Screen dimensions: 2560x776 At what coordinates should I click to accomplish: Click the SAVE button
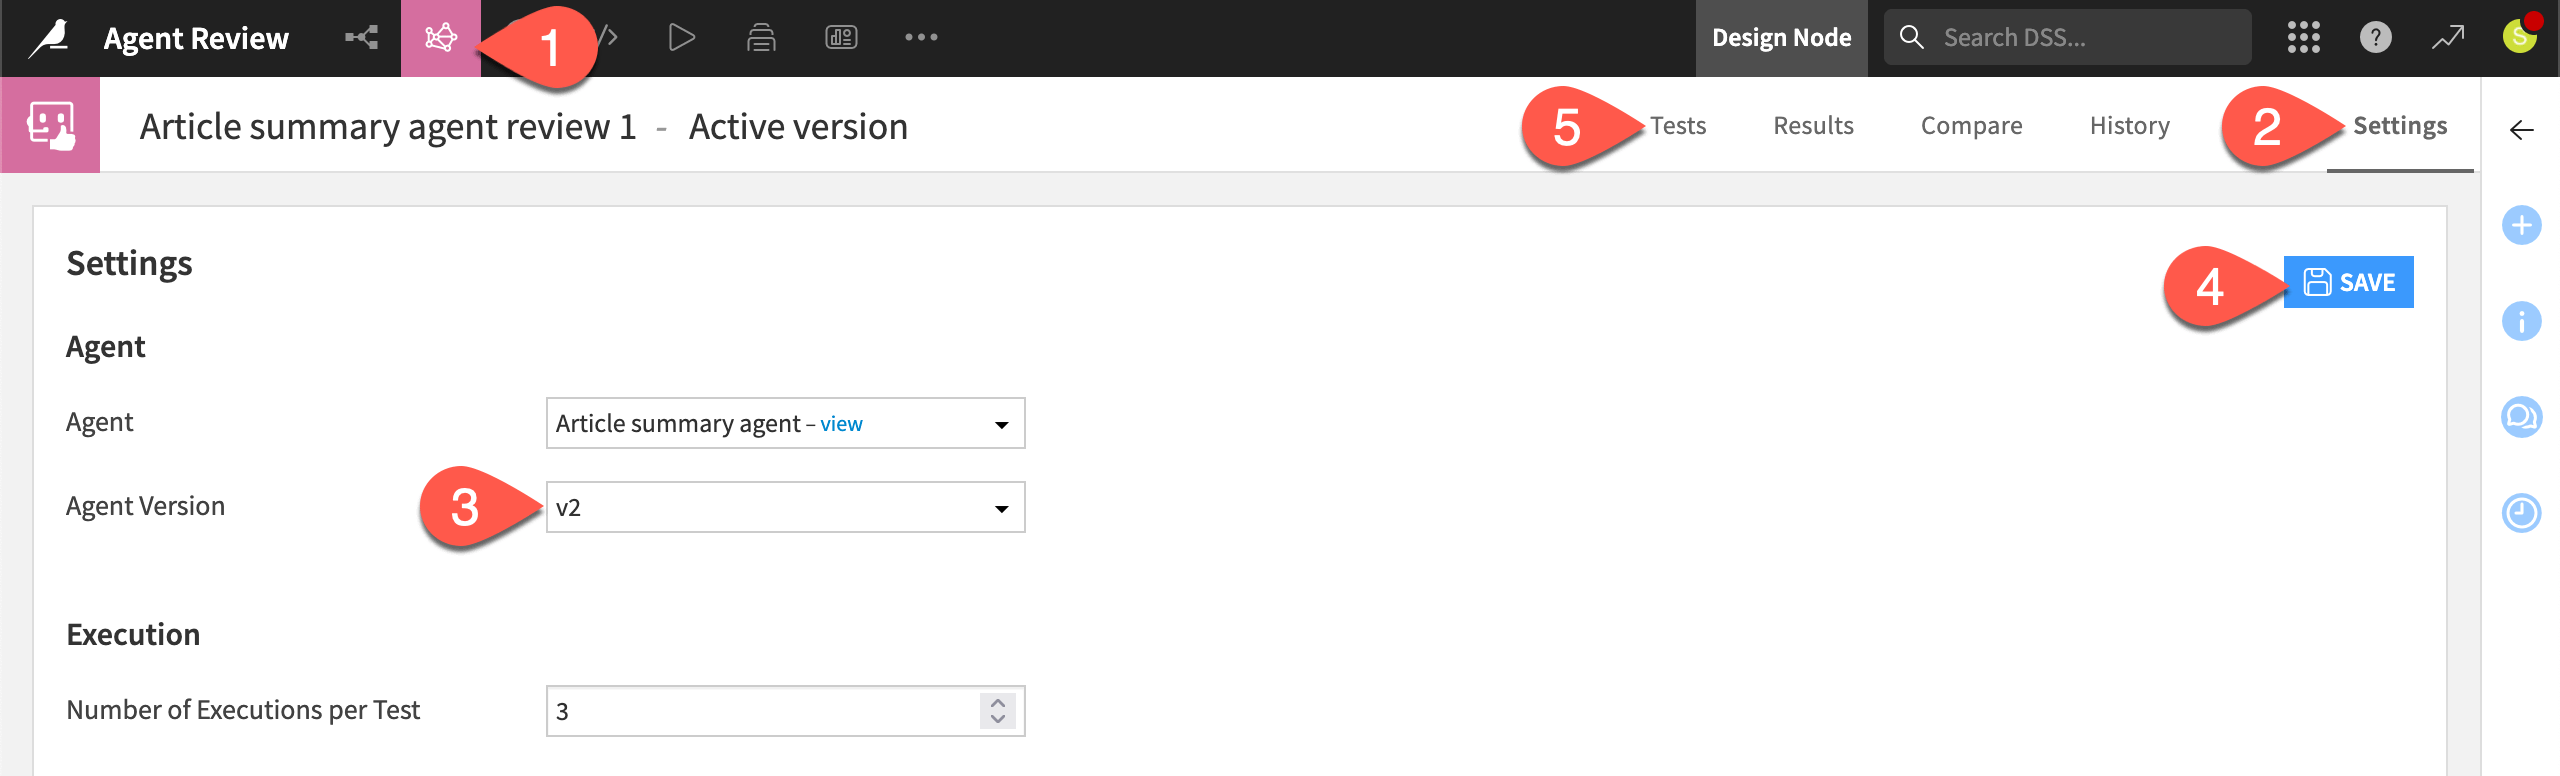2348,282
